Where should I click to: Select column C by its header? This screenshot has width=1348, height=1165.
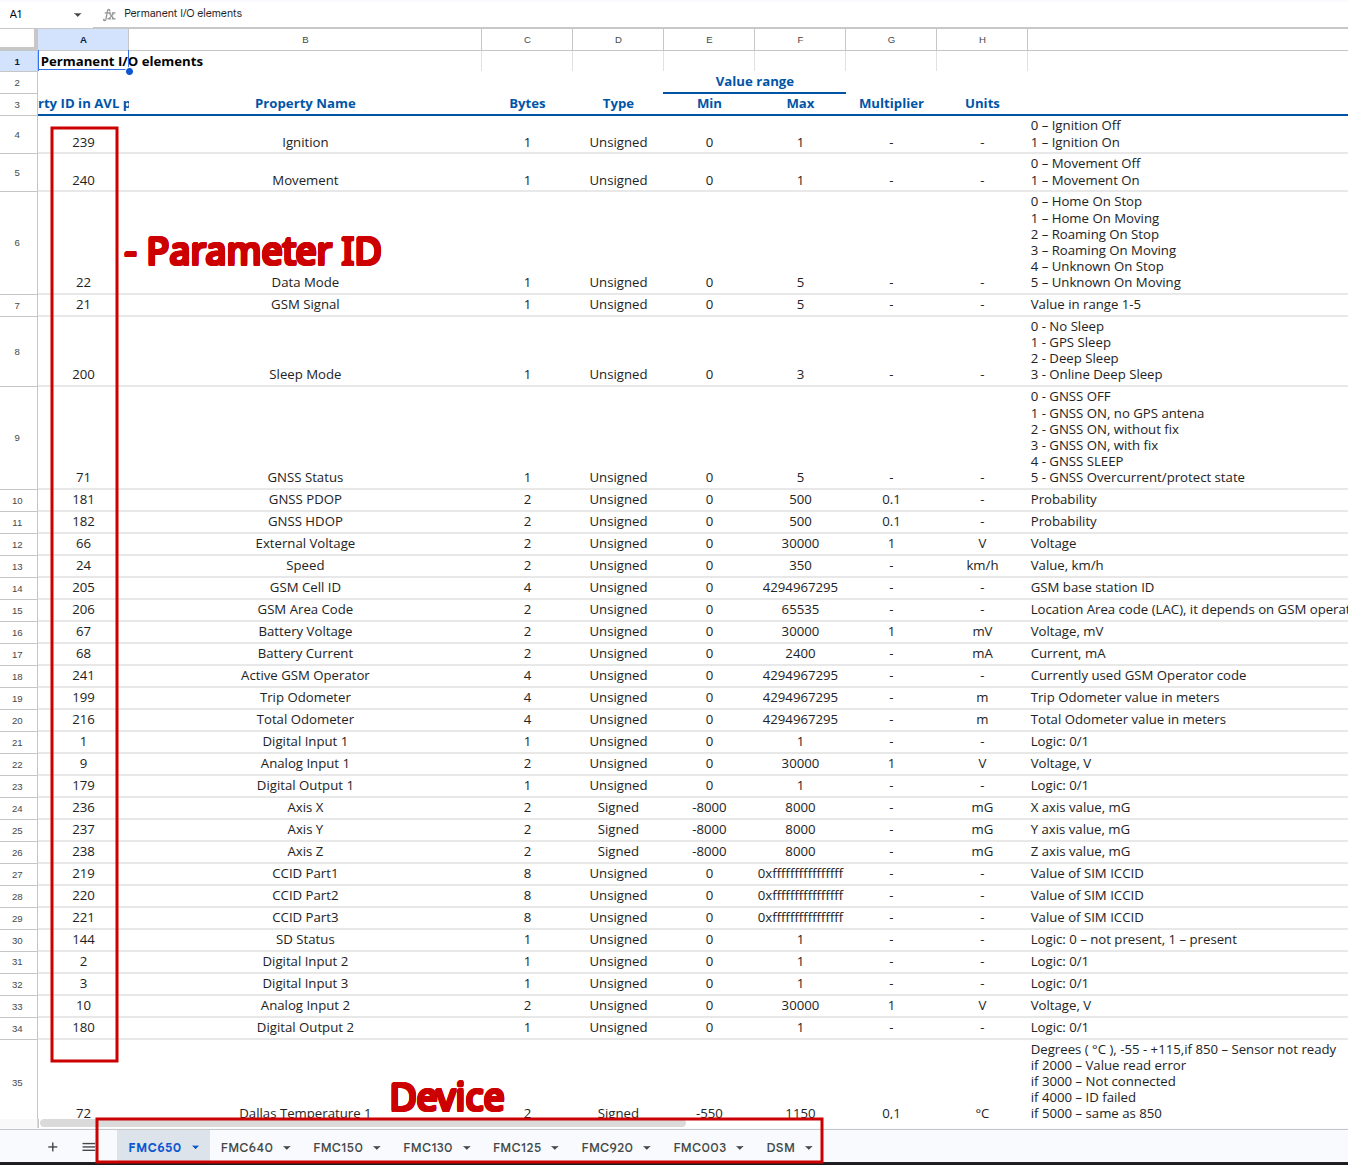(527, 40)
